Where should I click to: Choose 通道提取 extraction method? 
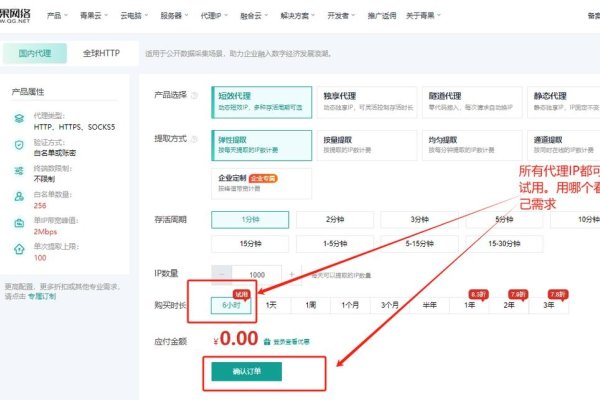[x=564, y=145]
